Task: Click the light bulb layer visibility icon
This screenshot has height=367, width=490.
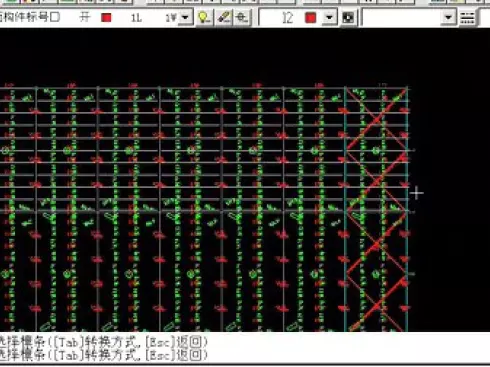Action: pos(204,17)
